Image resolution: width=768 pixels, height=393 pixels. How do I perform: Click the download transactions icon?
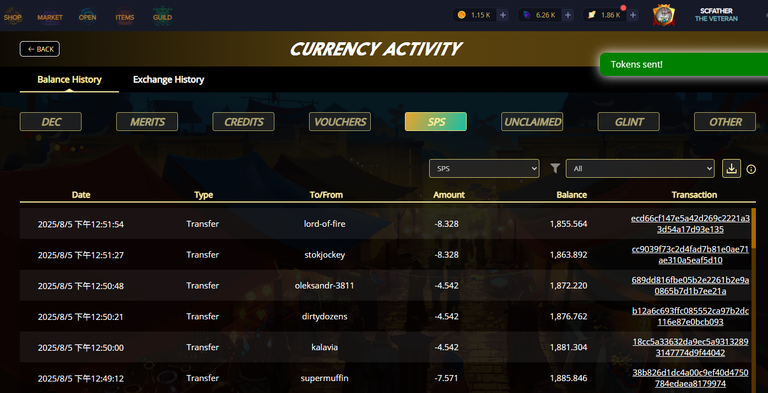coord(731,169)
